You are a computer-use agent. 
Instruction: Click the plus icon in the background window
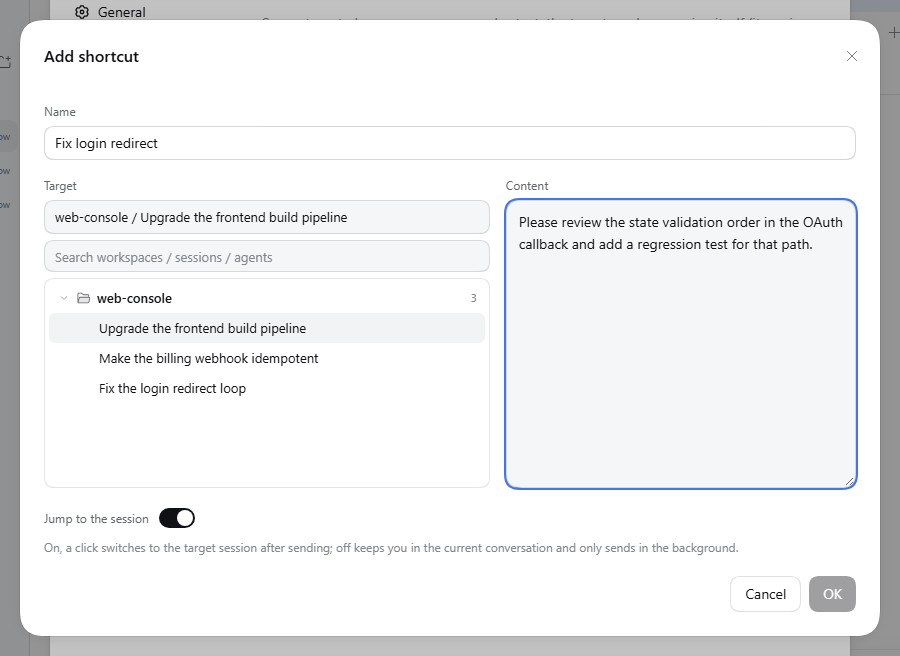[894, 33]
